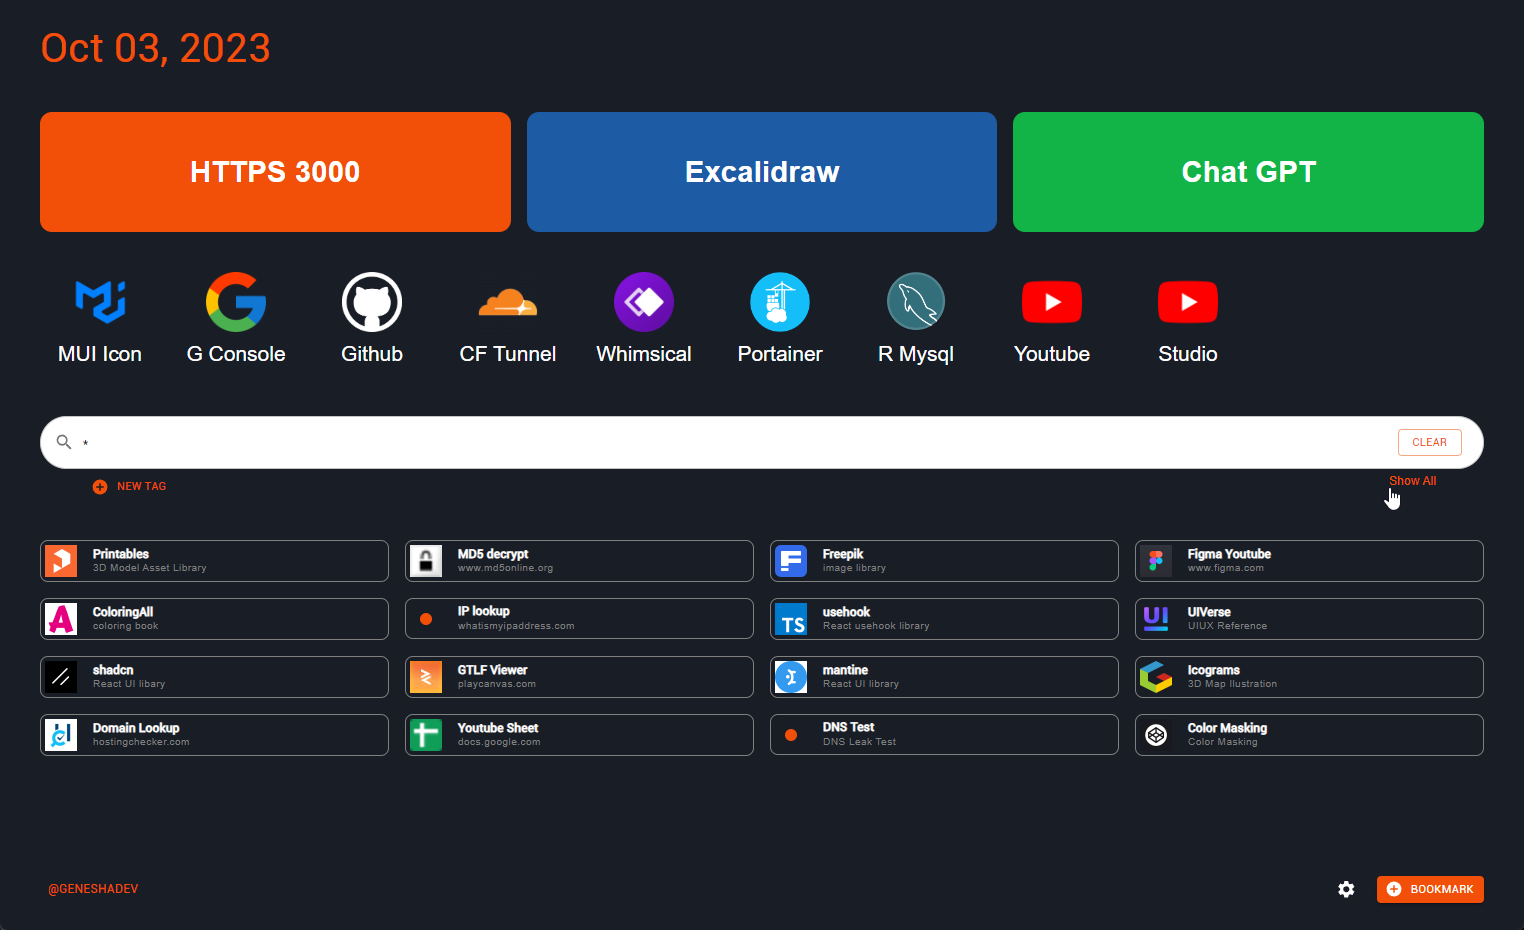The height and width of the screenshot is (930, 1524).
Task: Open the settings gear icon
Action: [x=1346, y=889]
